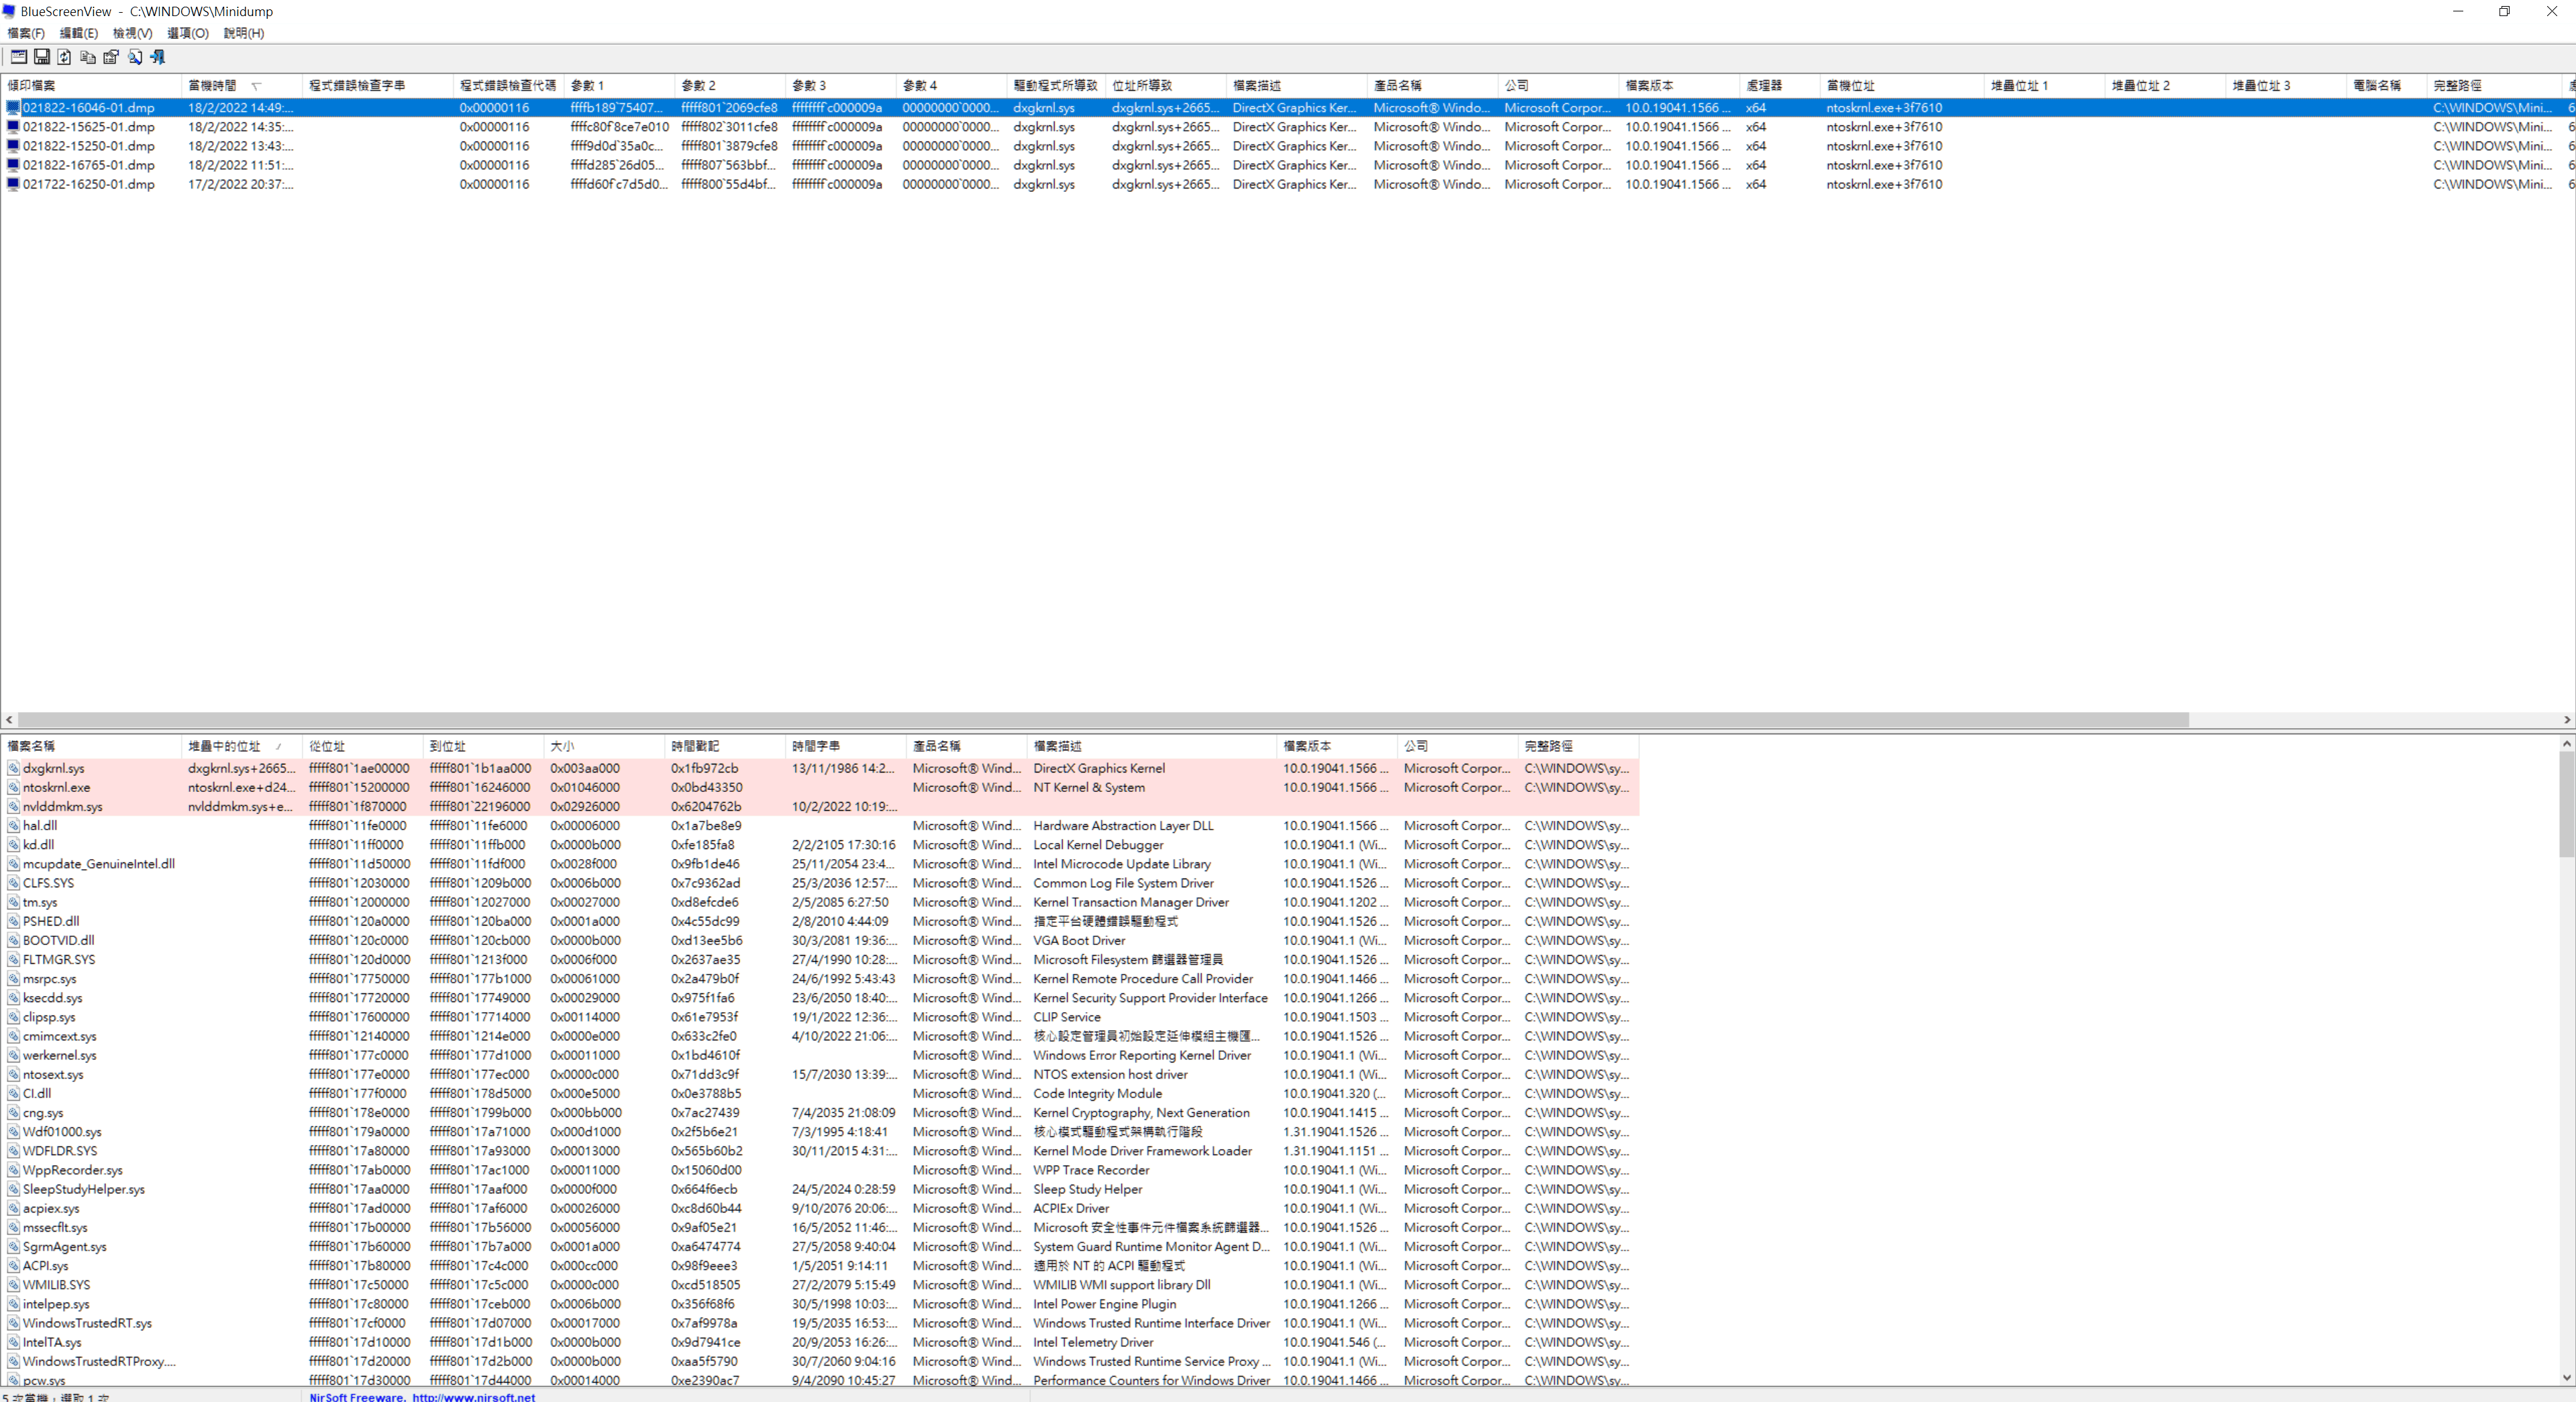This screenshot has height=1402, width=2576.
Task: Sort by the 程式錯誤檢查代碼 column header
Action: click(x=507, y=86)
